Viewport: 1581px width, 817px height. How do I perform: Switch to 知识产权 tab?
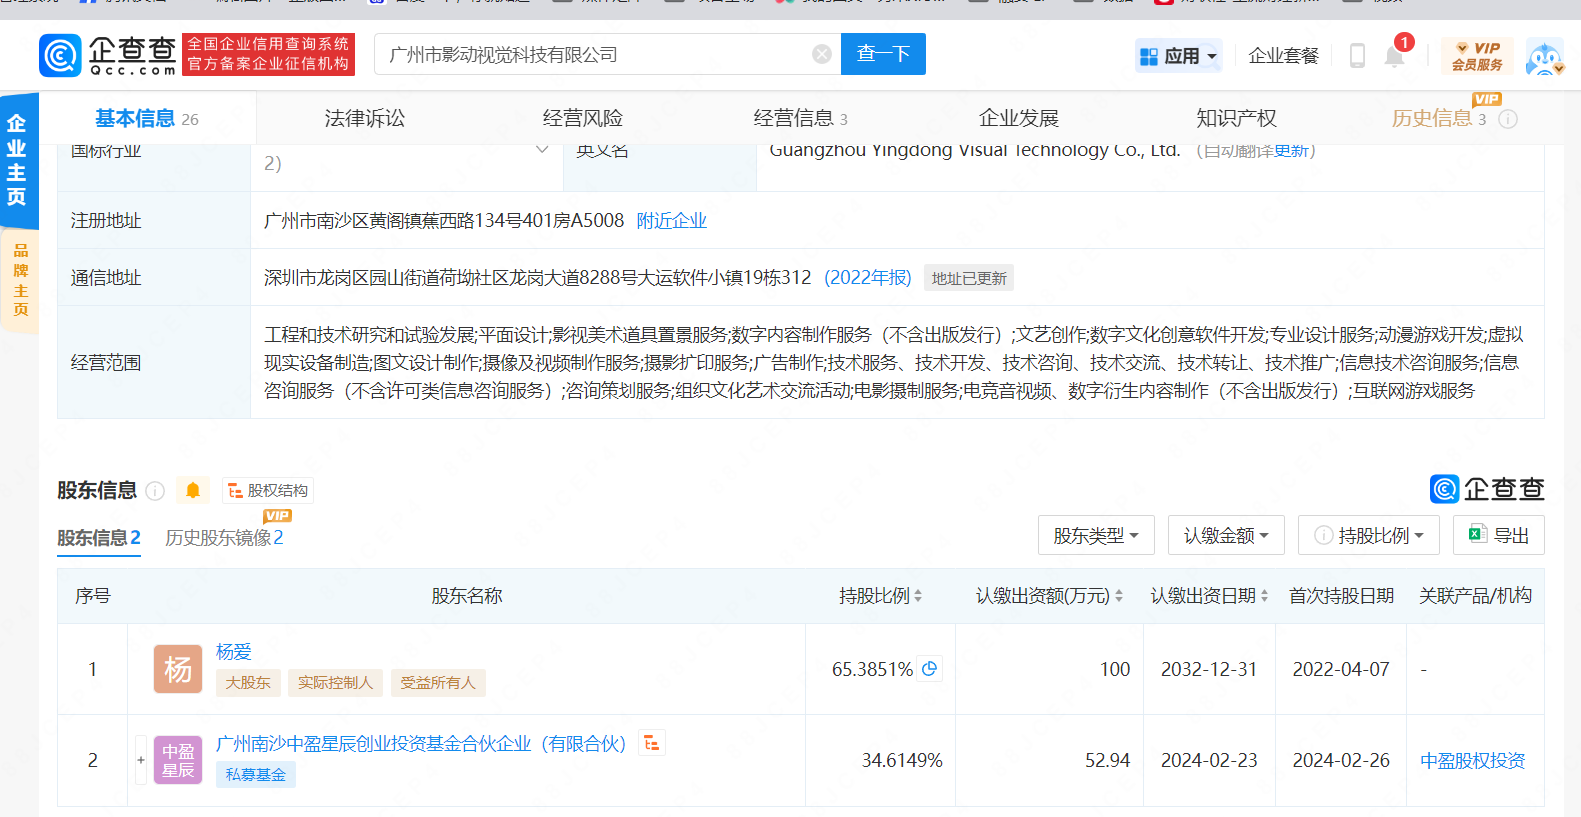coord(1237,118)
